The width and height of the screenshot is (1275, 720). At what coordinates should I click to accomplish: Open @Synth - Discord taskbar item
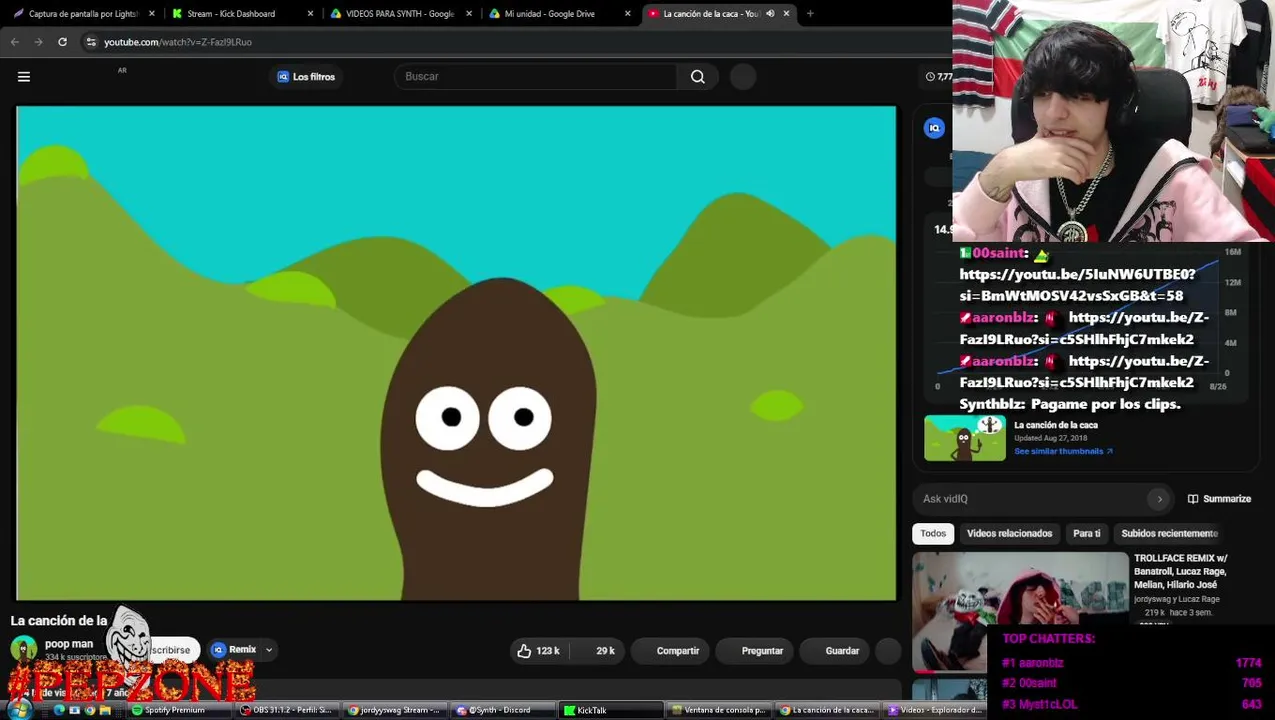click(x=500, y=710)
